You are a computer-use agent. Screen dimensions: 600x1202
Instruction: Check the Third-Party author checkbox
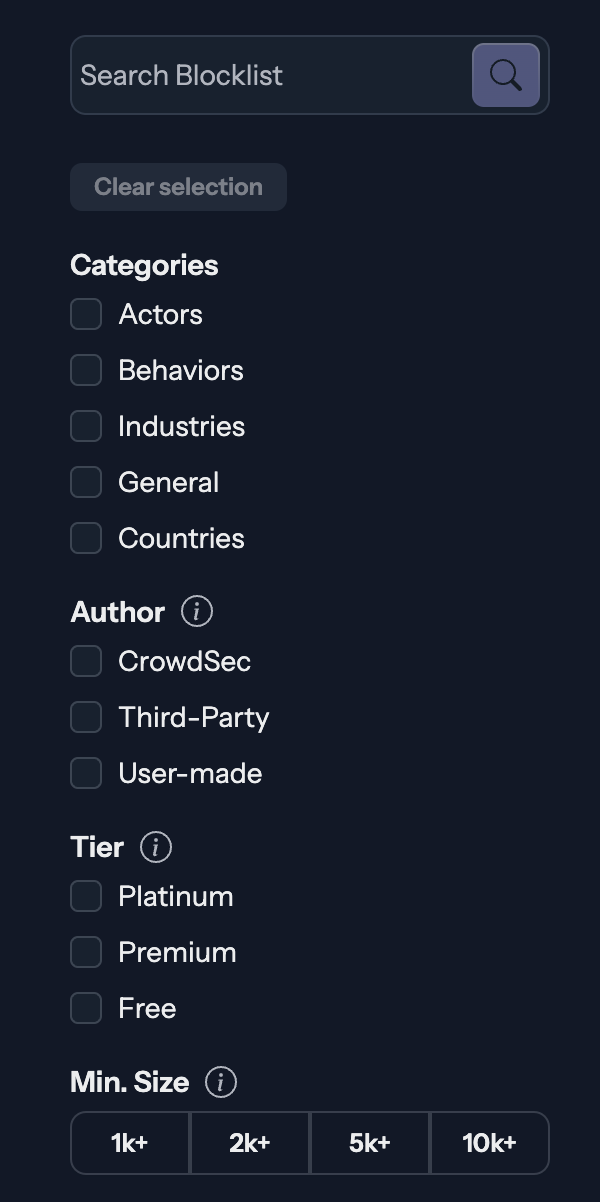(86, 717)
